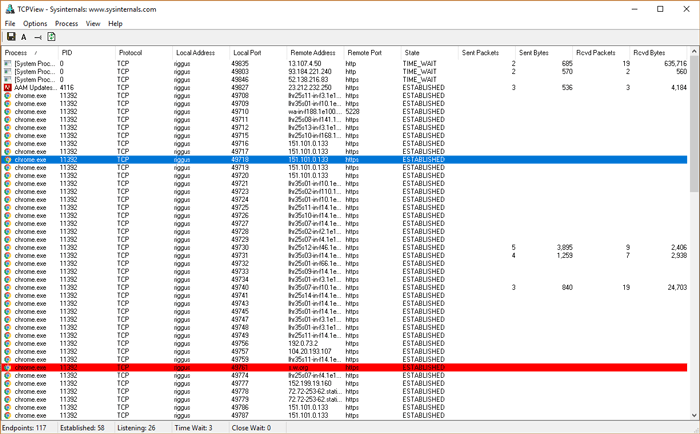Click Rcvd Bytes value 635,716
Image resolution: width=700 pixels, height=434 pixels.
675,63
